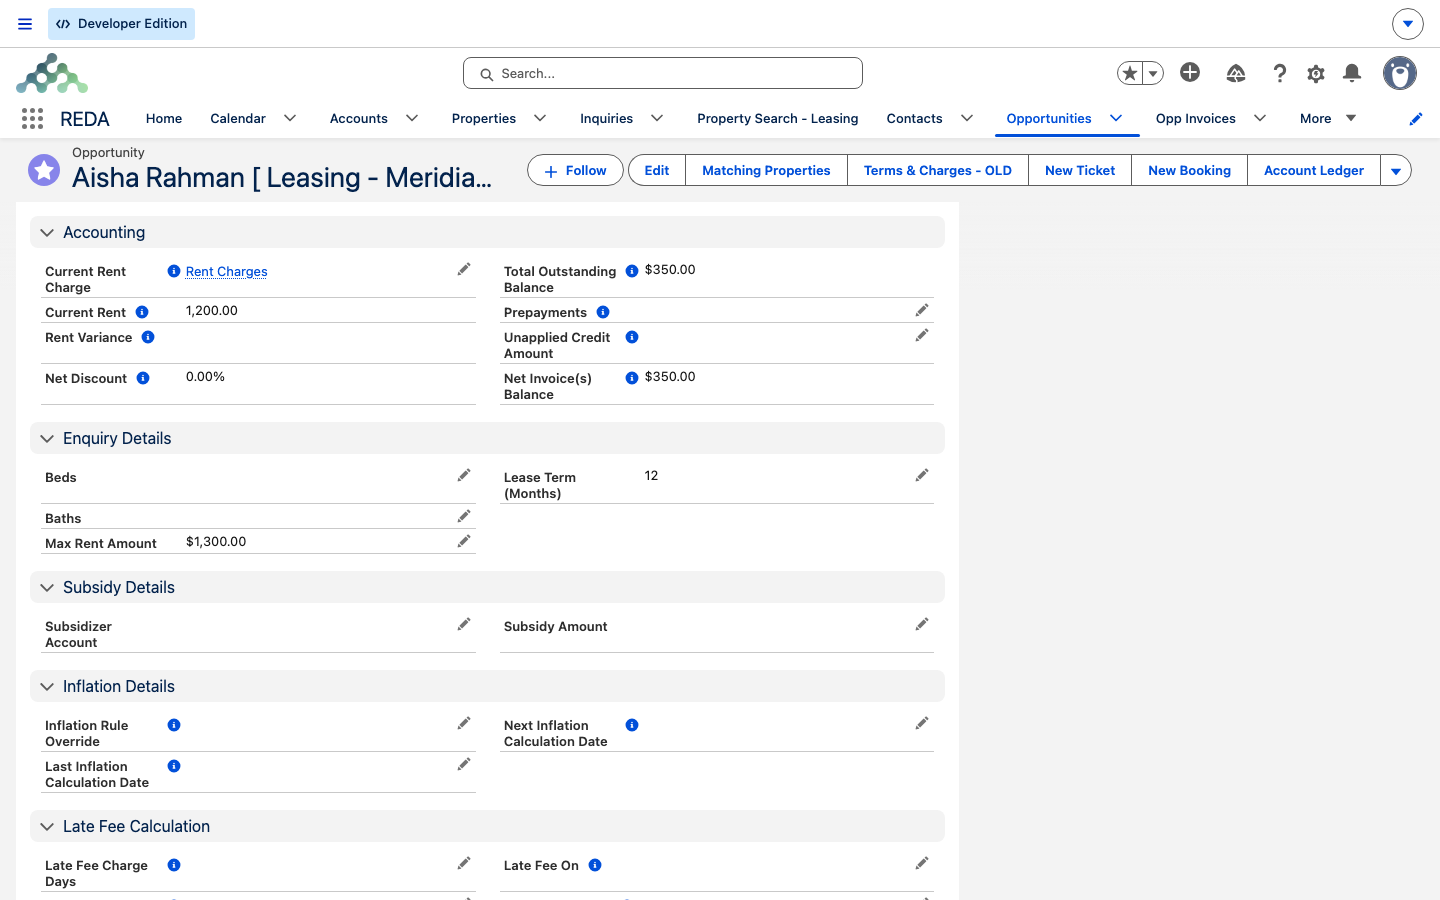
Task: Edit the Late Fee On field
Action: (x=922, y=863)
